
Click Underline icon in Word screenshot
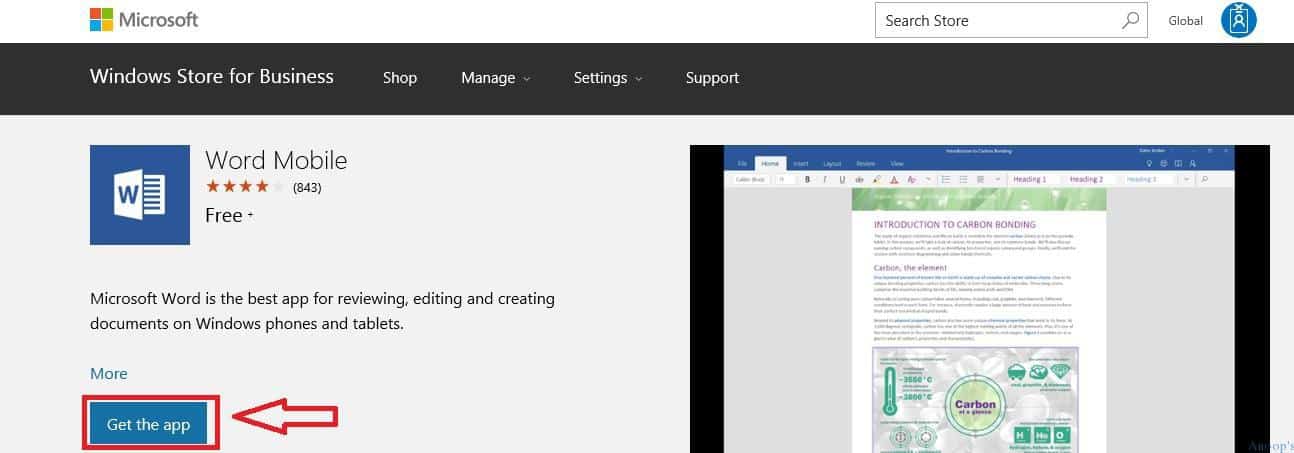tap(843, 179)
